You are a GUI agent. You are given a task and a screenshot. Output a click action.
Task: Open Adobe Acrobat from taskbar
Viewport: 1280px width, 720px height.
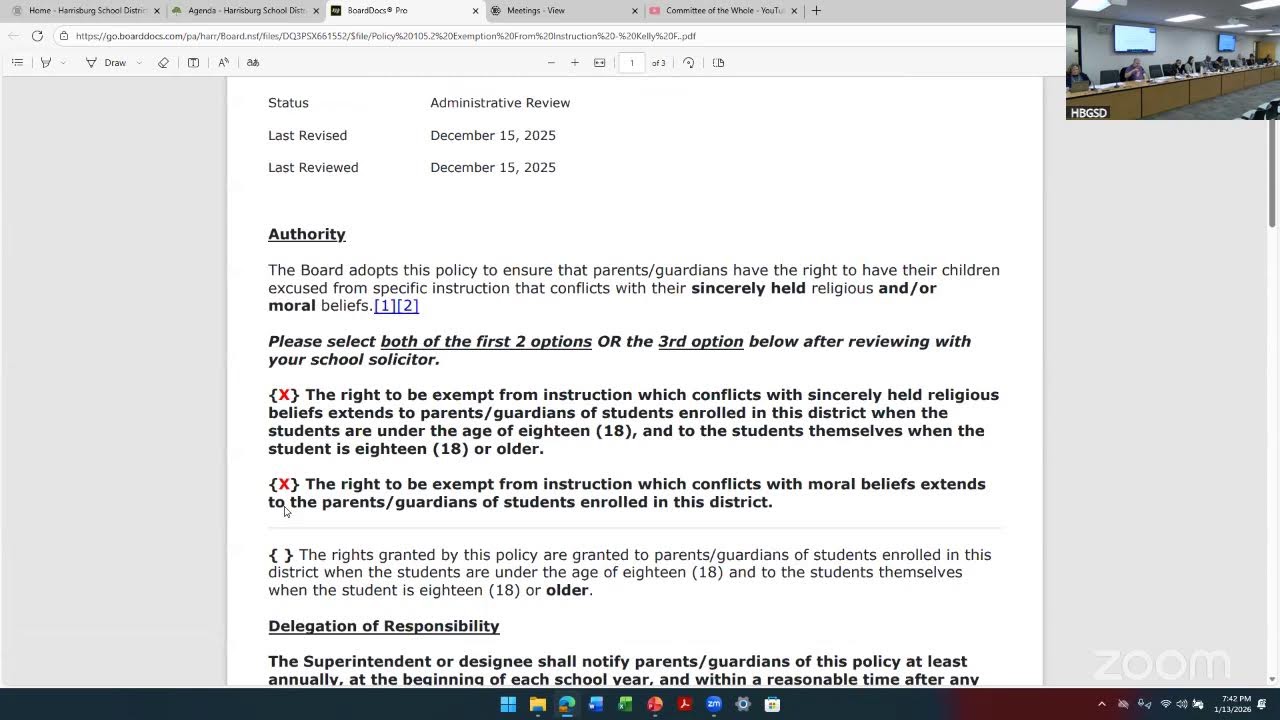pos(685,704)
